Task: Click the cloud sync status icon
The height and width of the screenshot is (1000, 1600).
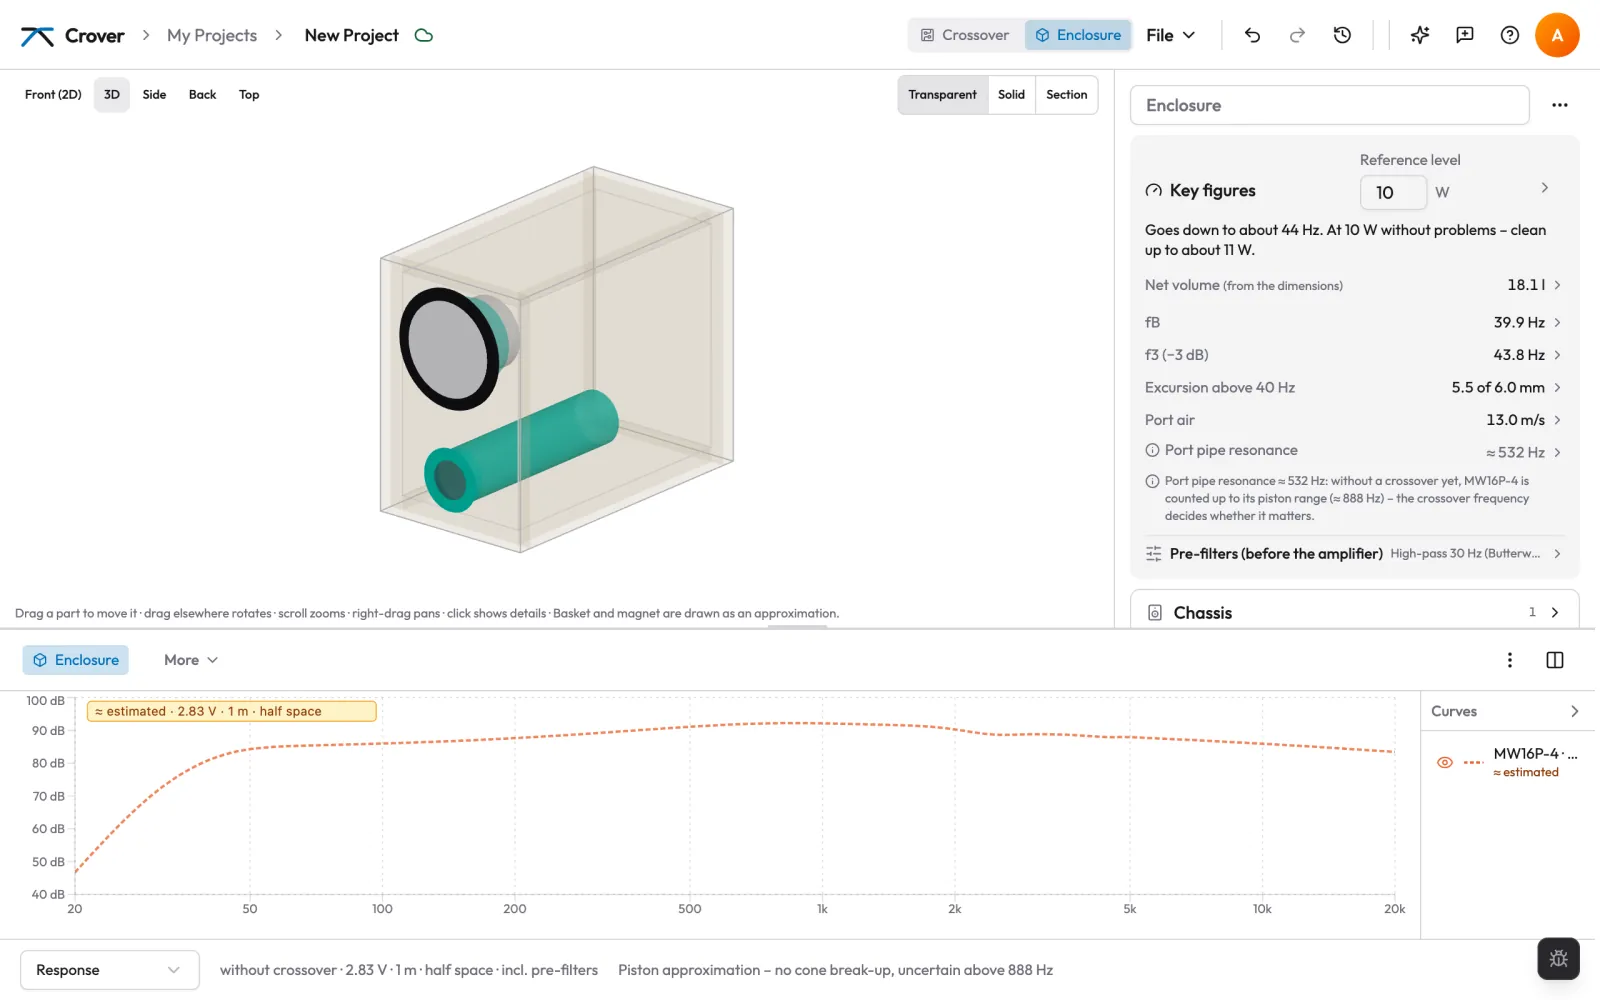Action: pos(424,35)
